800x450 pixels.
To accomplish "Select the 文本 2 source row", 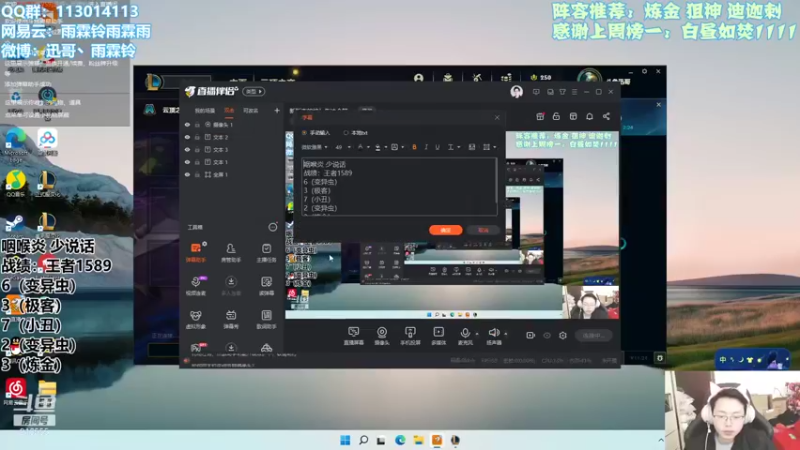I will 232,137.
